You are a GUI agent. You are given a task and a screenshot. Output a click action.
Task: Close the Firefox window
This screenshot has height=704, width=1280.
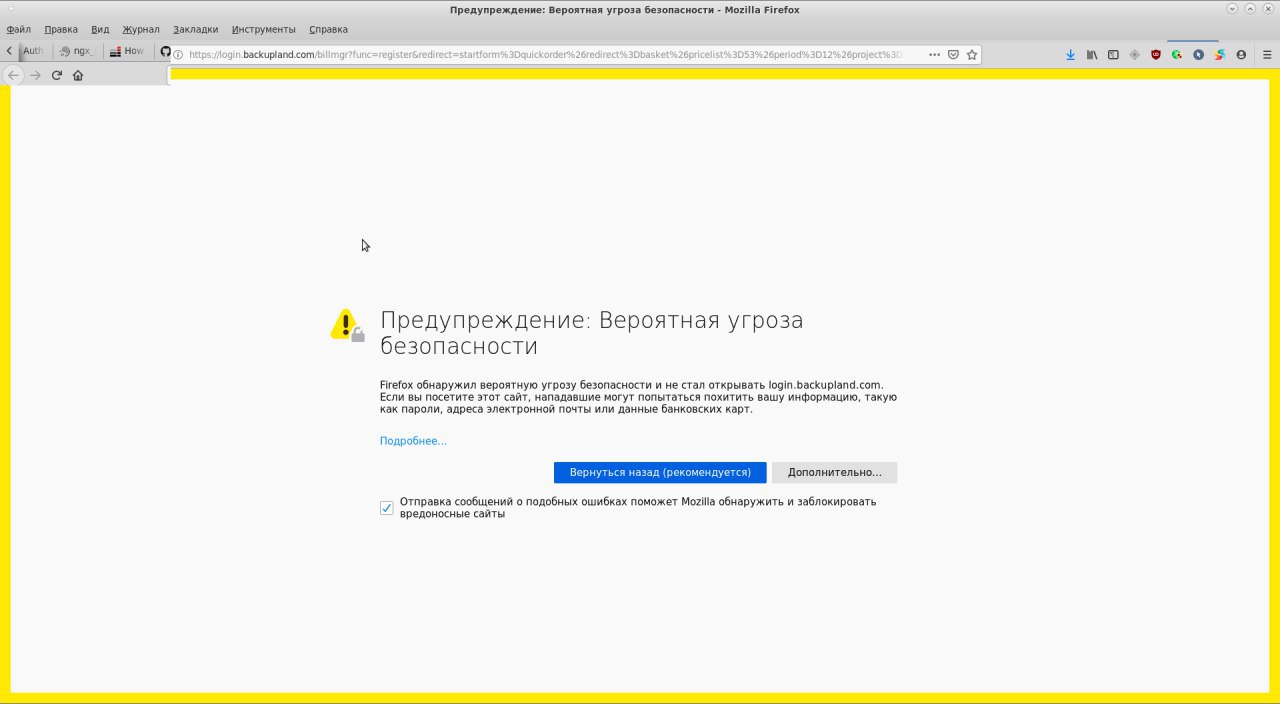click(1267, 9)
